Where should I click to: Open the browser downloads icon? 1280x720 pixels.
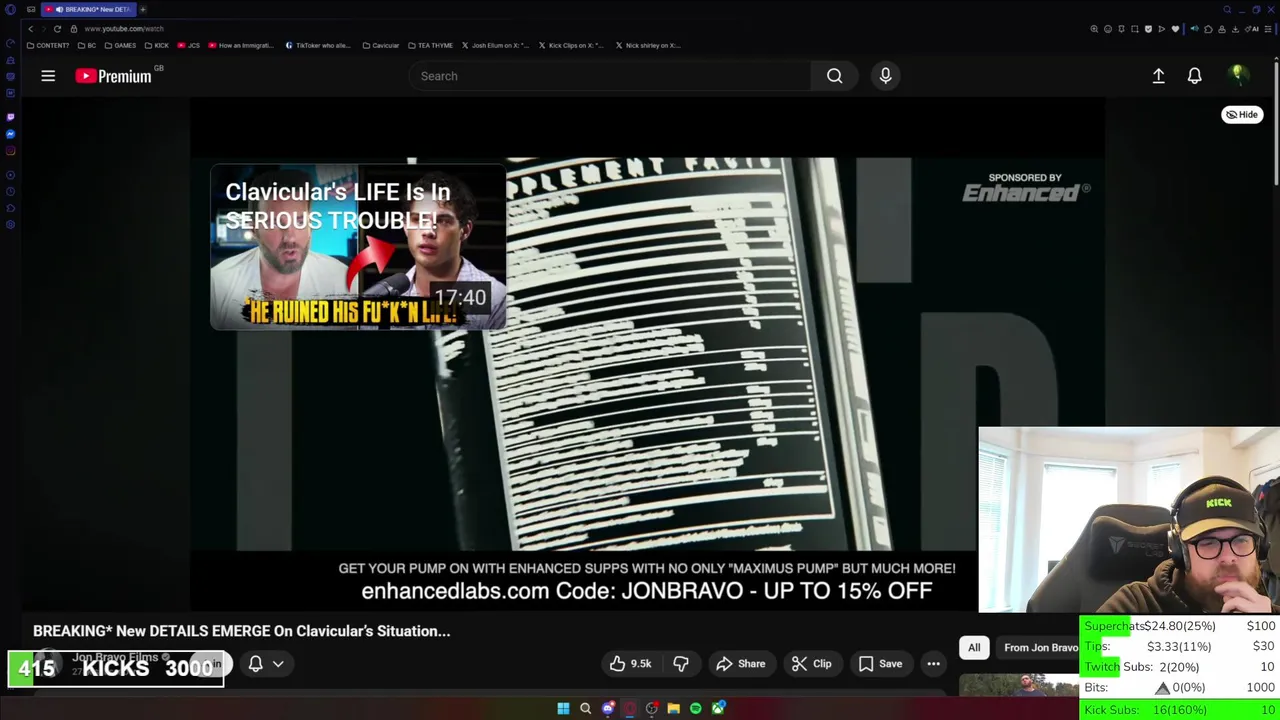[x=1235, y=29]
